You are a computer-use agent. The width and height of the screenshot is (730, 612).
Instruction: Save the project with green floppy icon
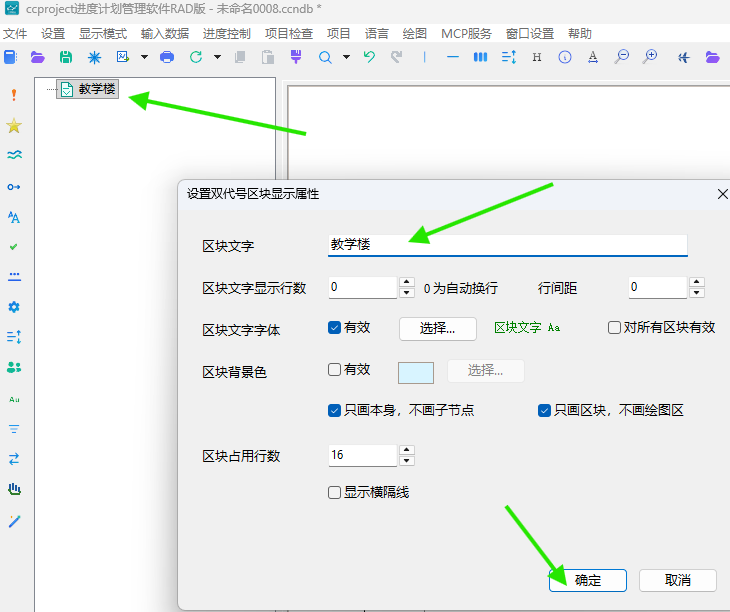coord(66,57)
